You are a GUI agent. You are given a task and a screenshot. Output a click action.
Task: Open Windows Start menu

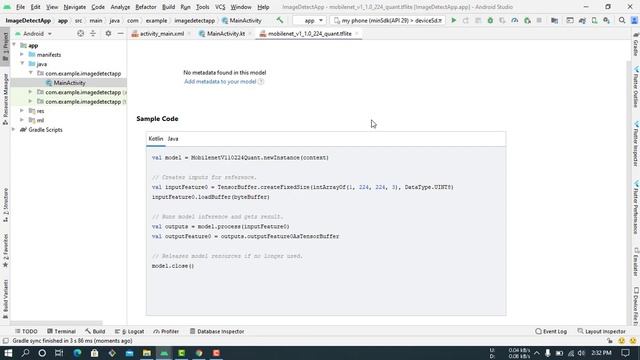point(8,353)
